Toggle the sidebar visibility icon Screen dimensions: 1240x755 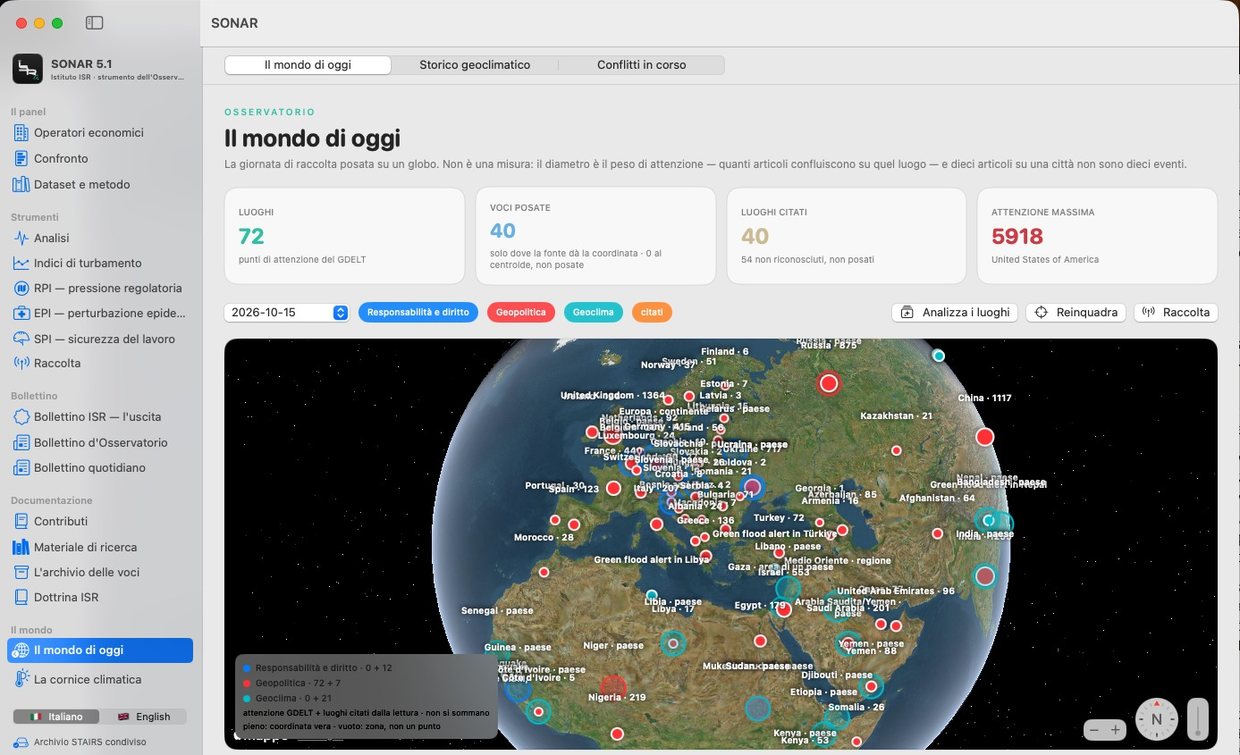tap(94, 22)
